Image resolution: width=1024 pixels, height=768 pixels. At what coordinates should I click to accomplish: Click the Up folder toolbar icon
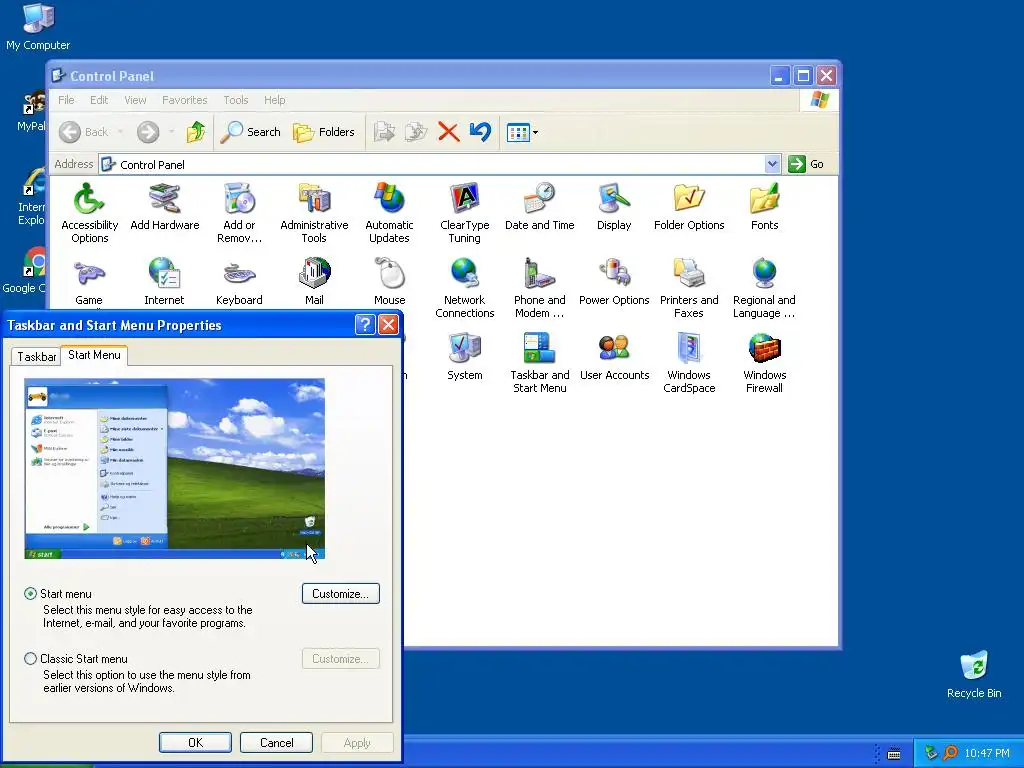click(x=196, y=132)
